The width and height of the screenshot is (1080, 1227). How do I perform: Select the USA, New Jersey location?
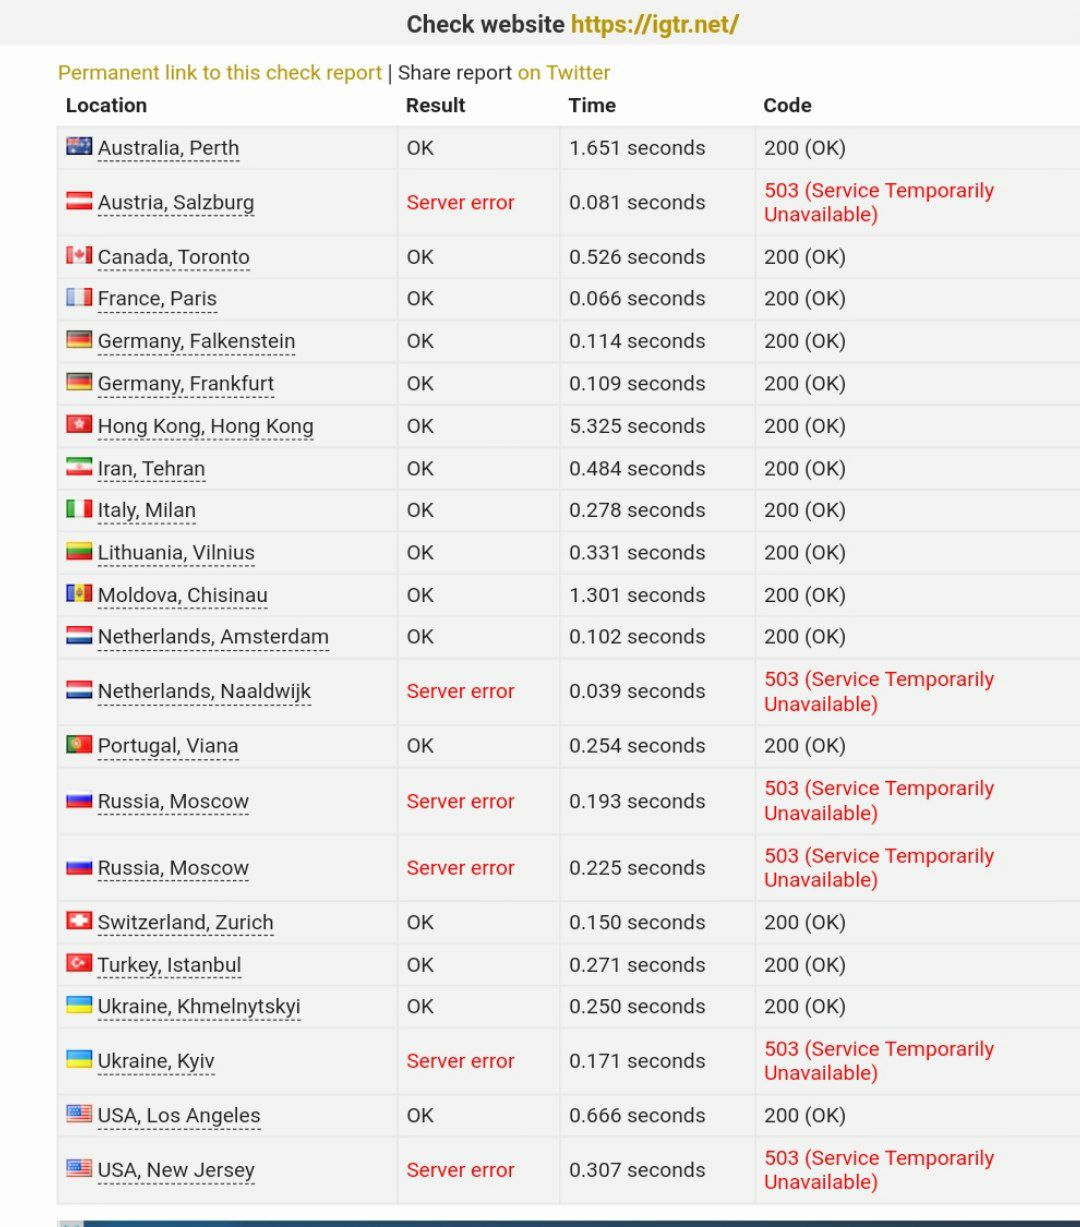point(176,1170)
